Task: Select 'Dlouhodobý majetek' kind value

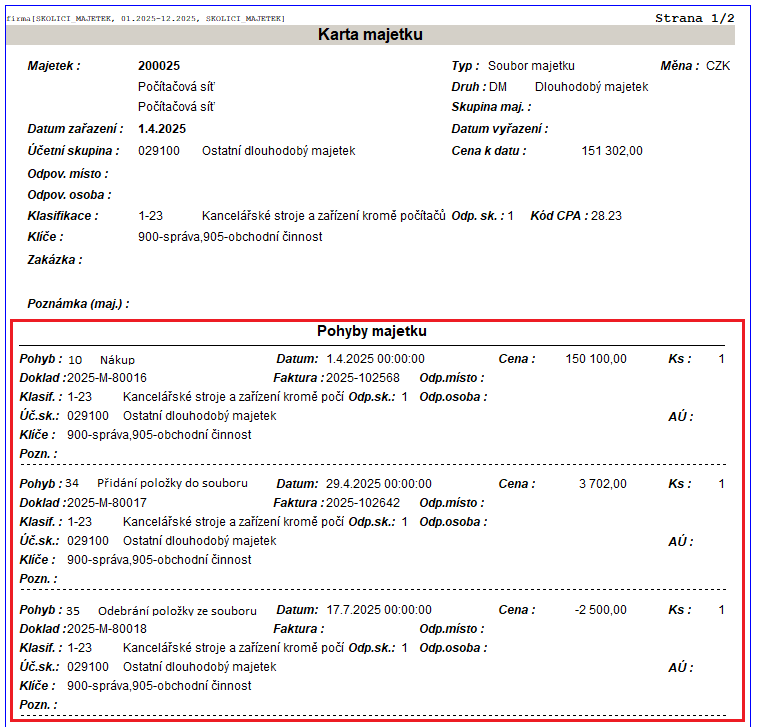Action: 591,87
